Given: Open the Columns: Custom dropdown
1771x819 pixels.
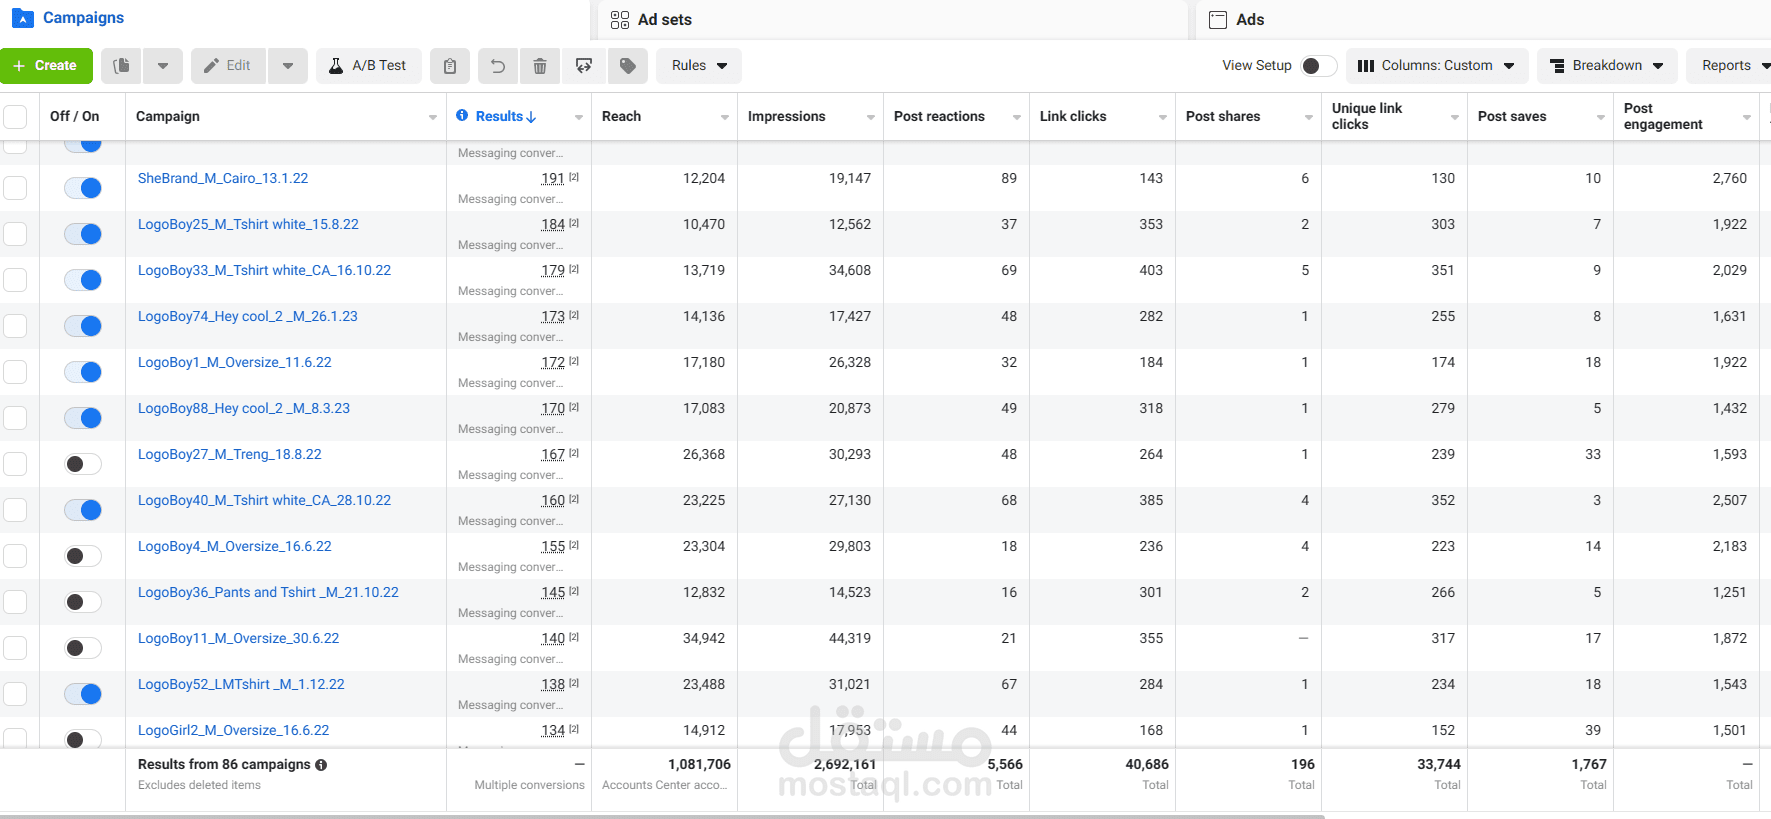Looking at the screenshot, I should [x=1436, y=66].
